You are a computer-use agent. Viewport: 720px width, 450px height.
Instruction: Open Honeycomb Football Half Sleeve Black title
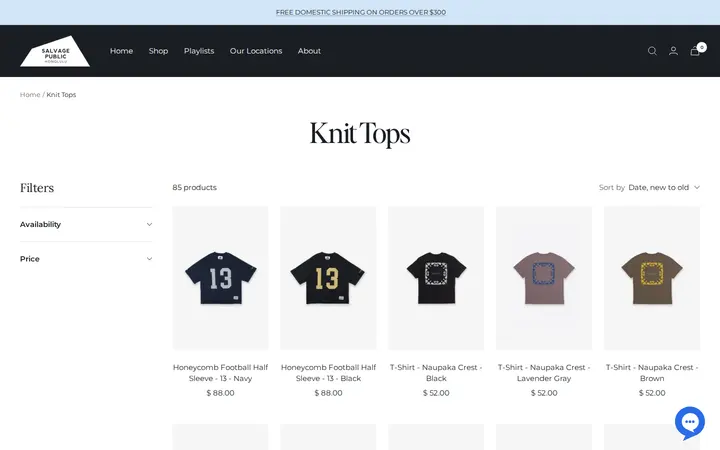(x=328, y=373)
